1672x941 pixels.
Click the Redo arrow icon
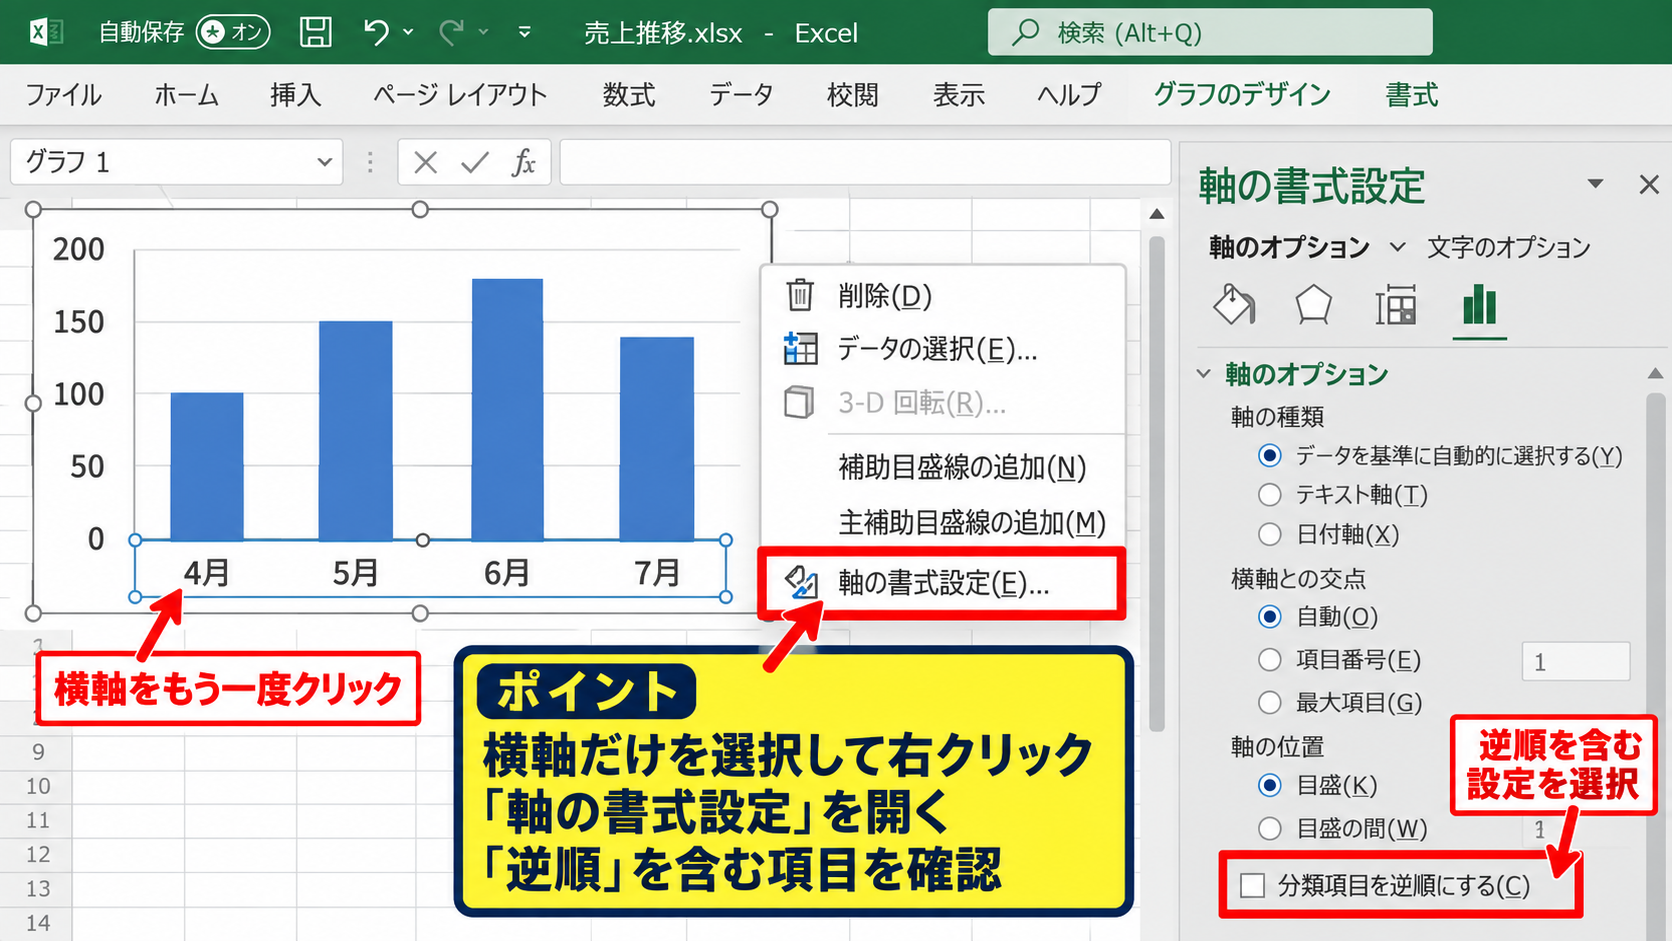click(451, 32)
